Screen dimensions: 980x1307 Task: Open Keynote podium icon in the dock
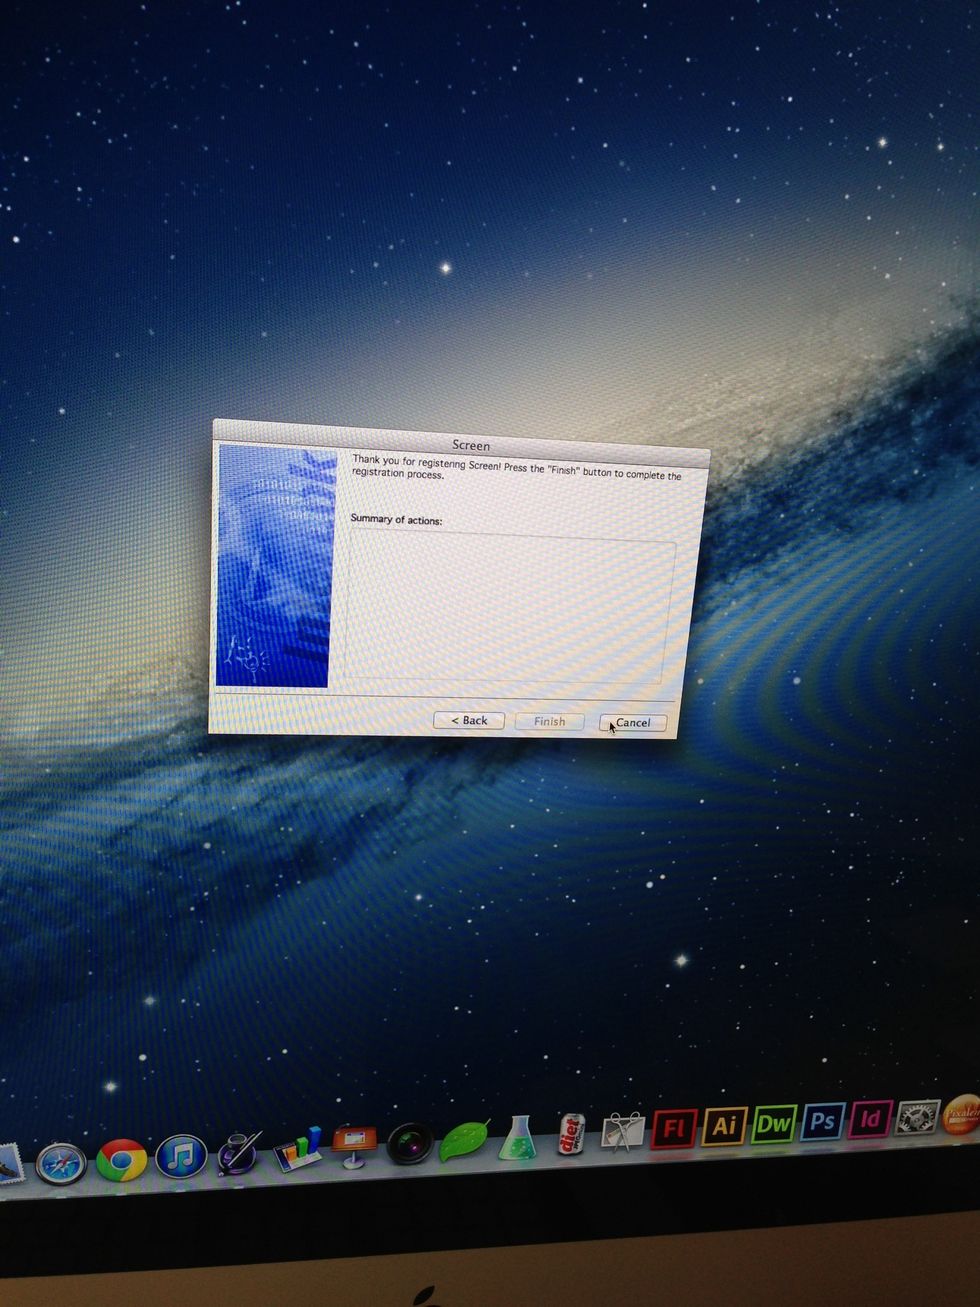point(354,1146)
